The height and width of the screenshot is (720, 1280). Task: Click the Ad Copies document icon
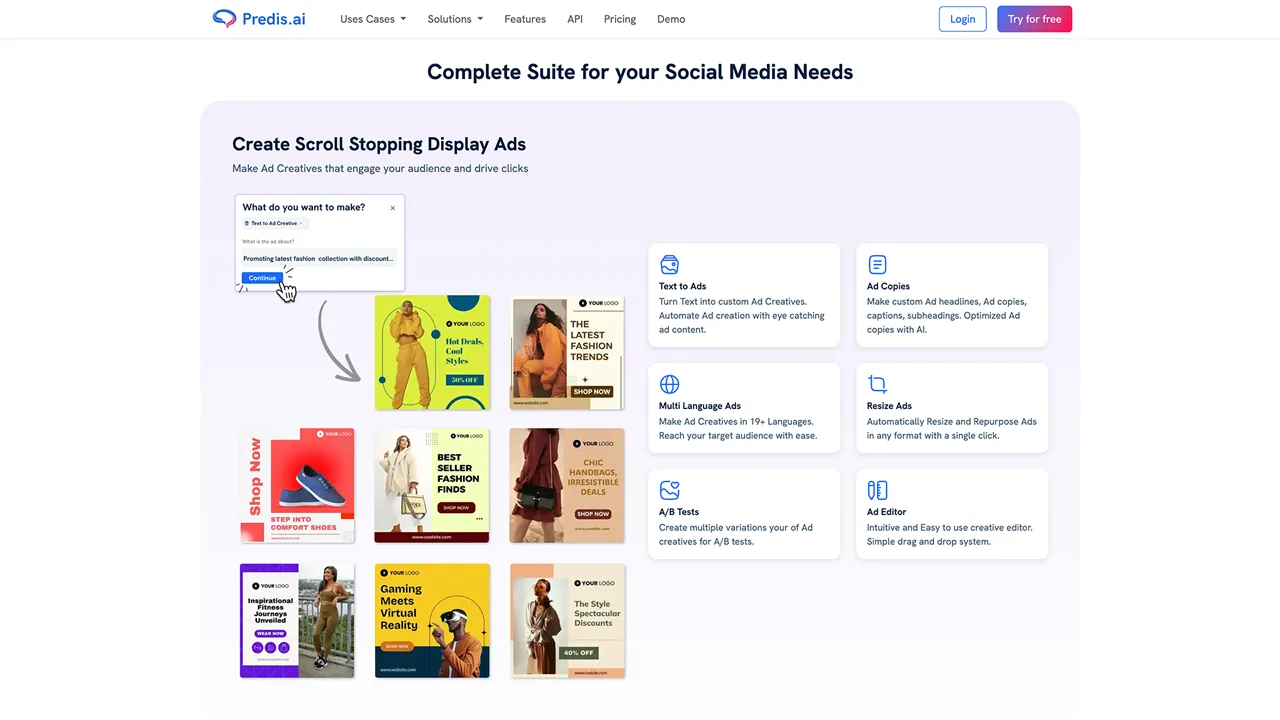click(877, 265)
